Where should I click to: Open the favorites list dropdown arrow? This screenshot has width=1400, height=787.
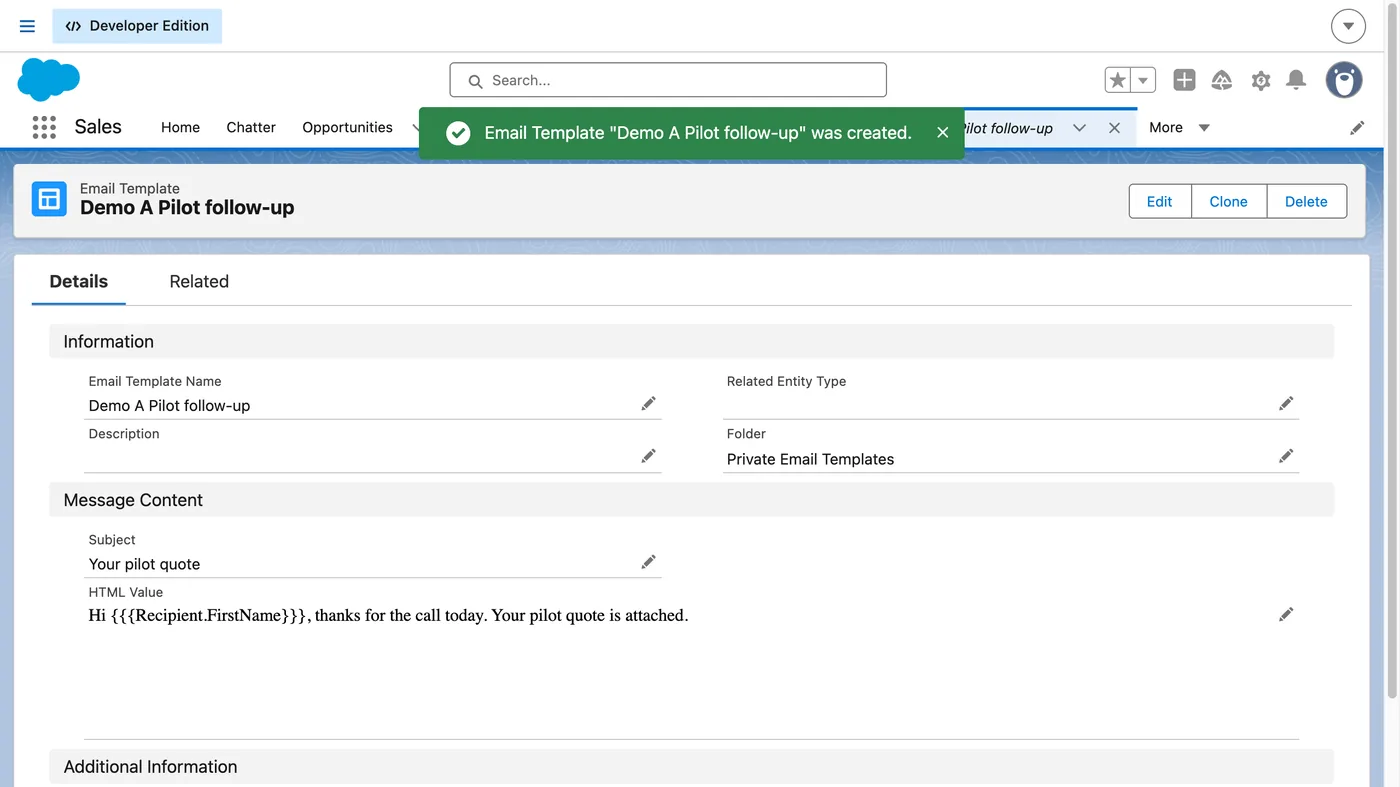tap(1143, 80)
